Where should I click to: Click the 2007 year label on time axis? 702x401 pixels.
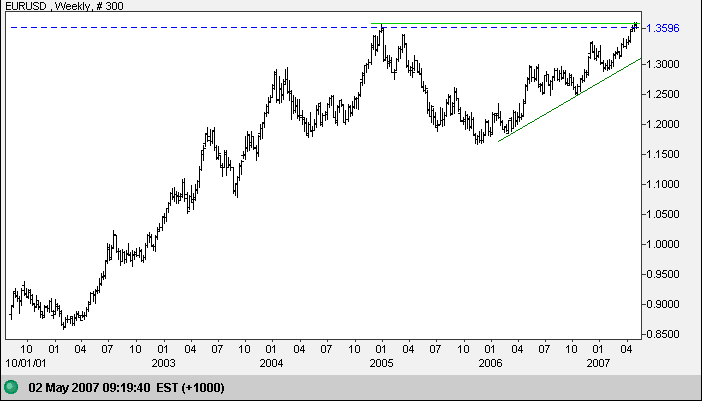click(x=599, y=363)
